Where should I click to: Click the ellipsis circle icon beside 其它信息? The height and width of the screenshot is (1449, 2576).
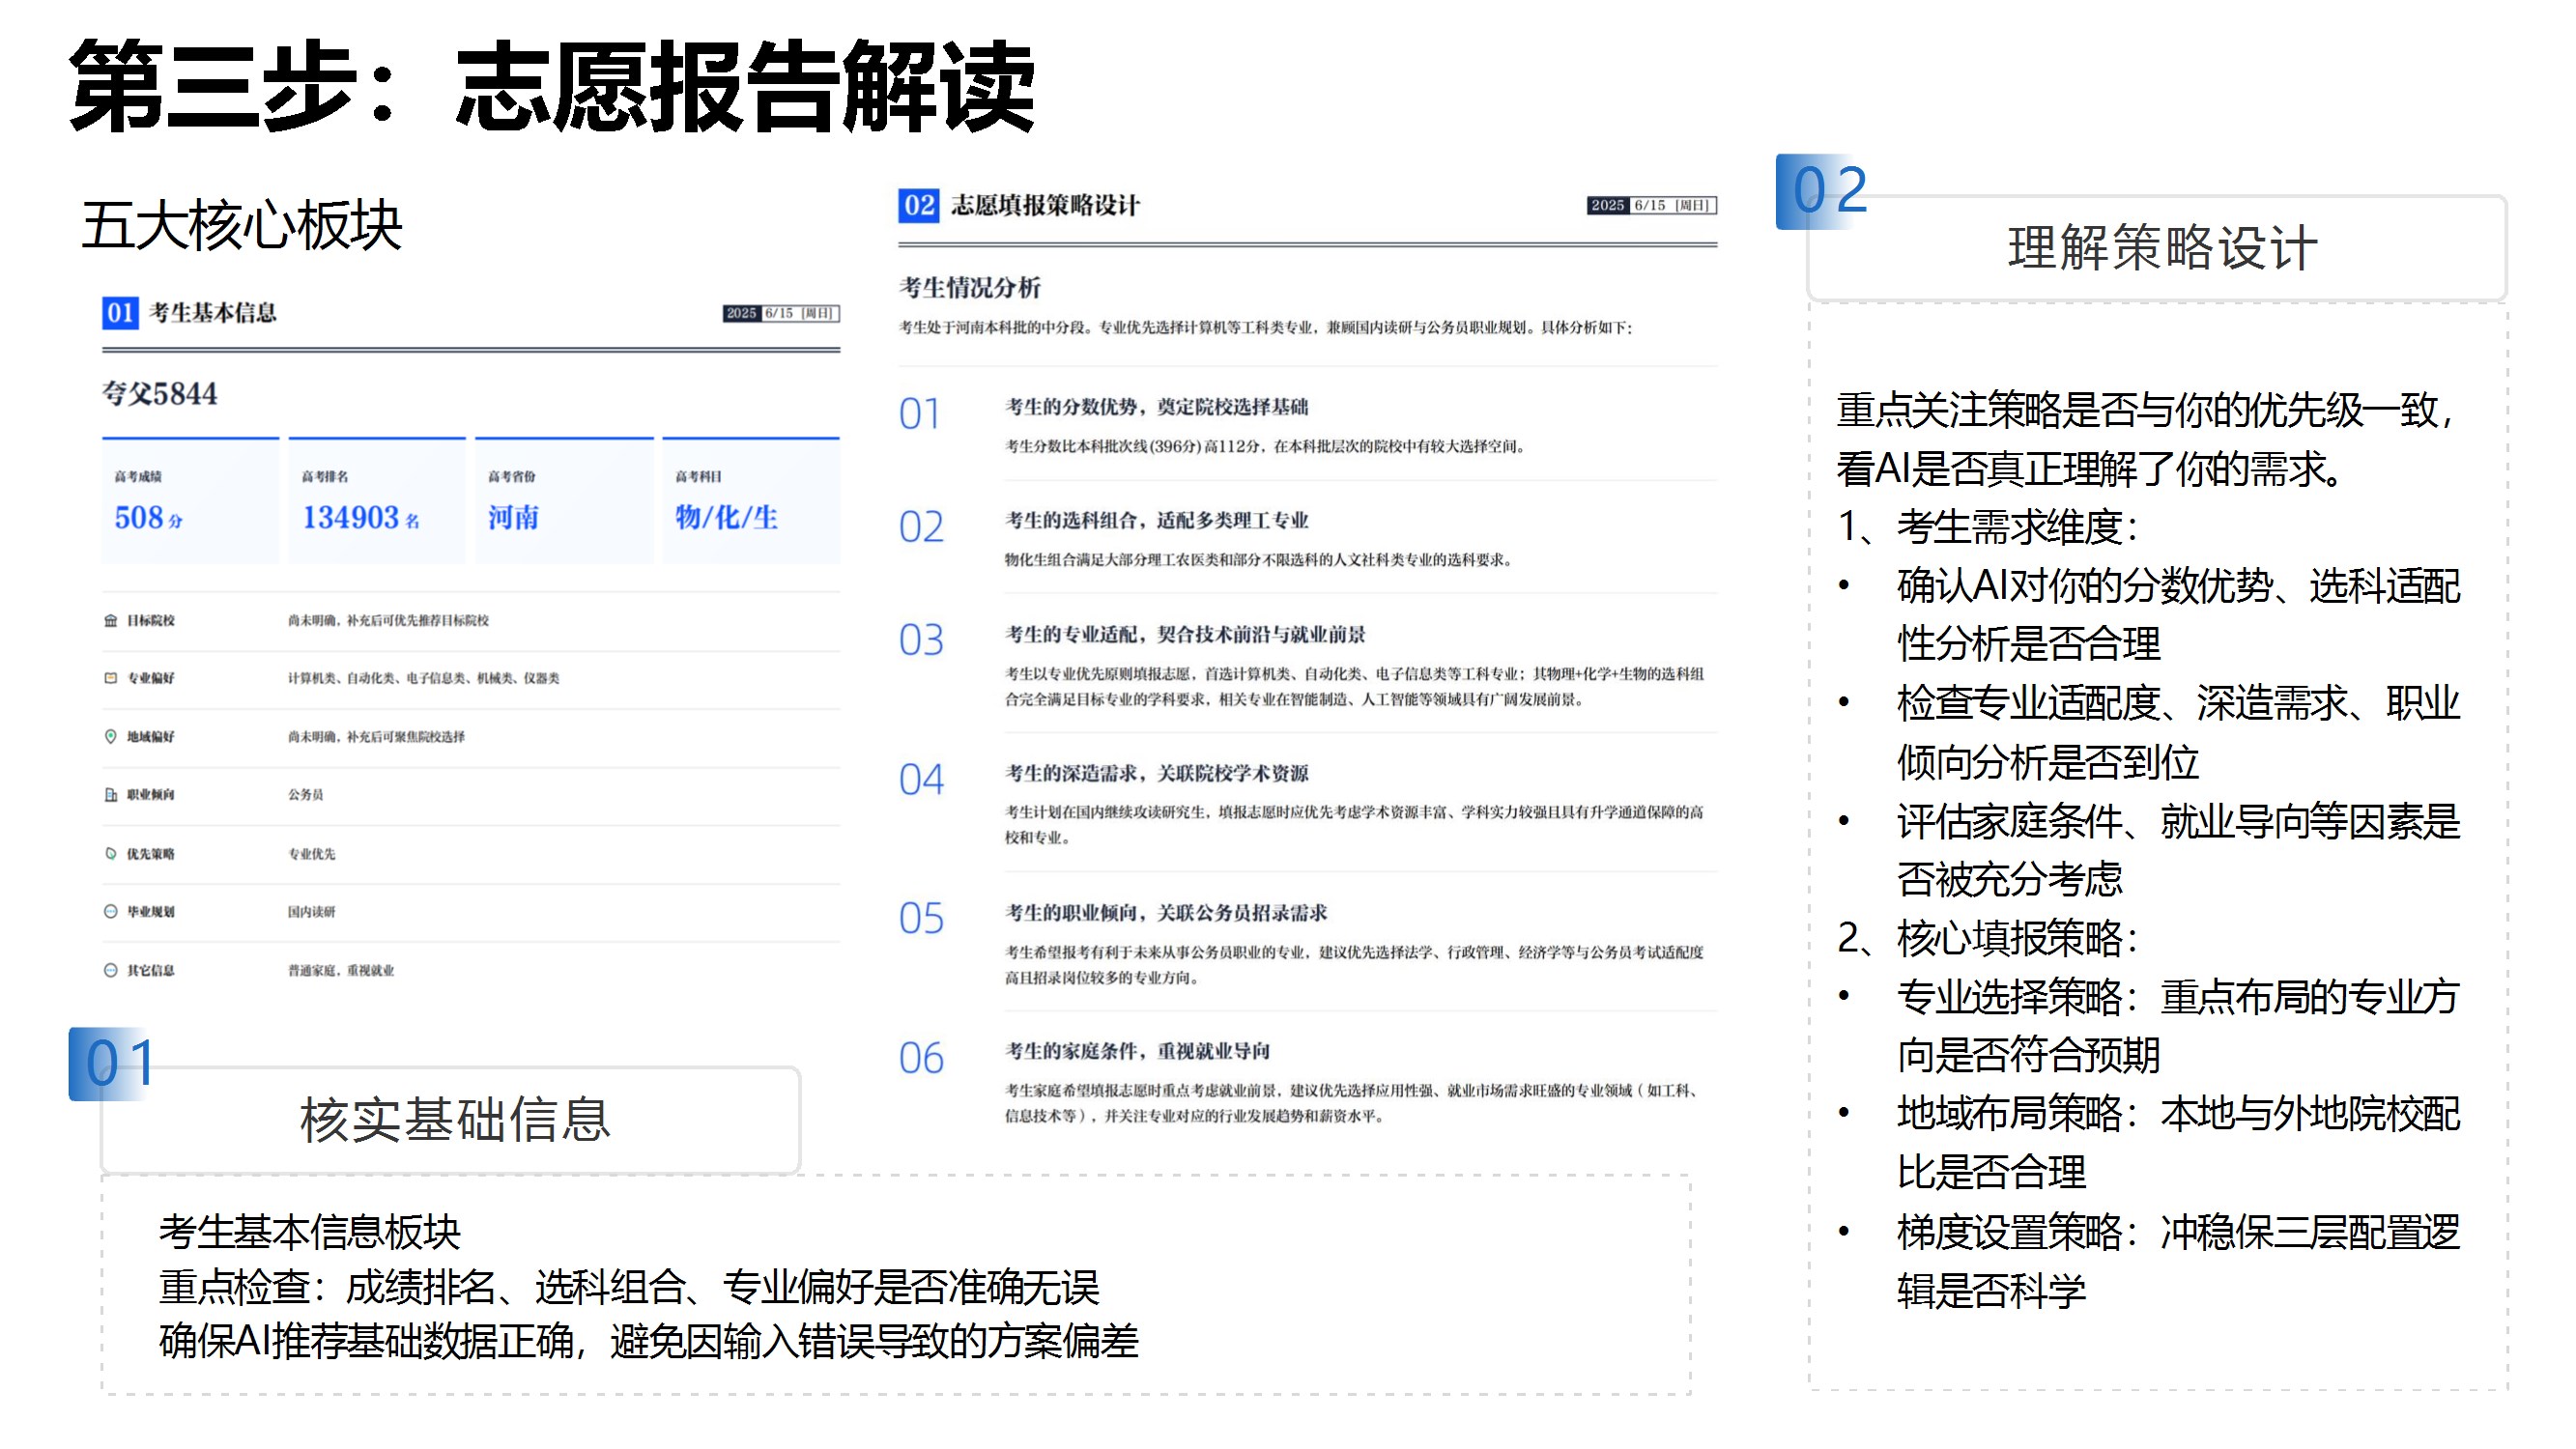pos(110,971)
